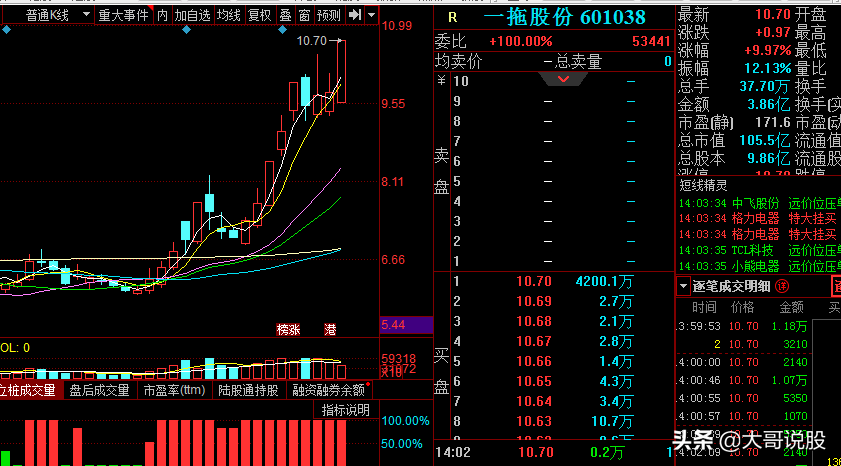Click the 时间 column header
841x466 pixels.
click(704, 307)
